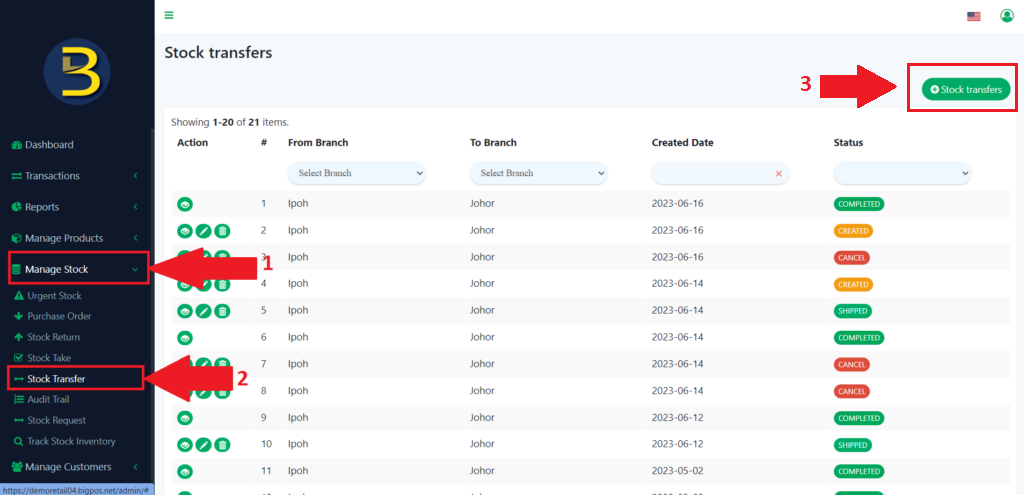Delete stock transfer row 5 via trash icon

pyautogui.click(x=222, y=311)
